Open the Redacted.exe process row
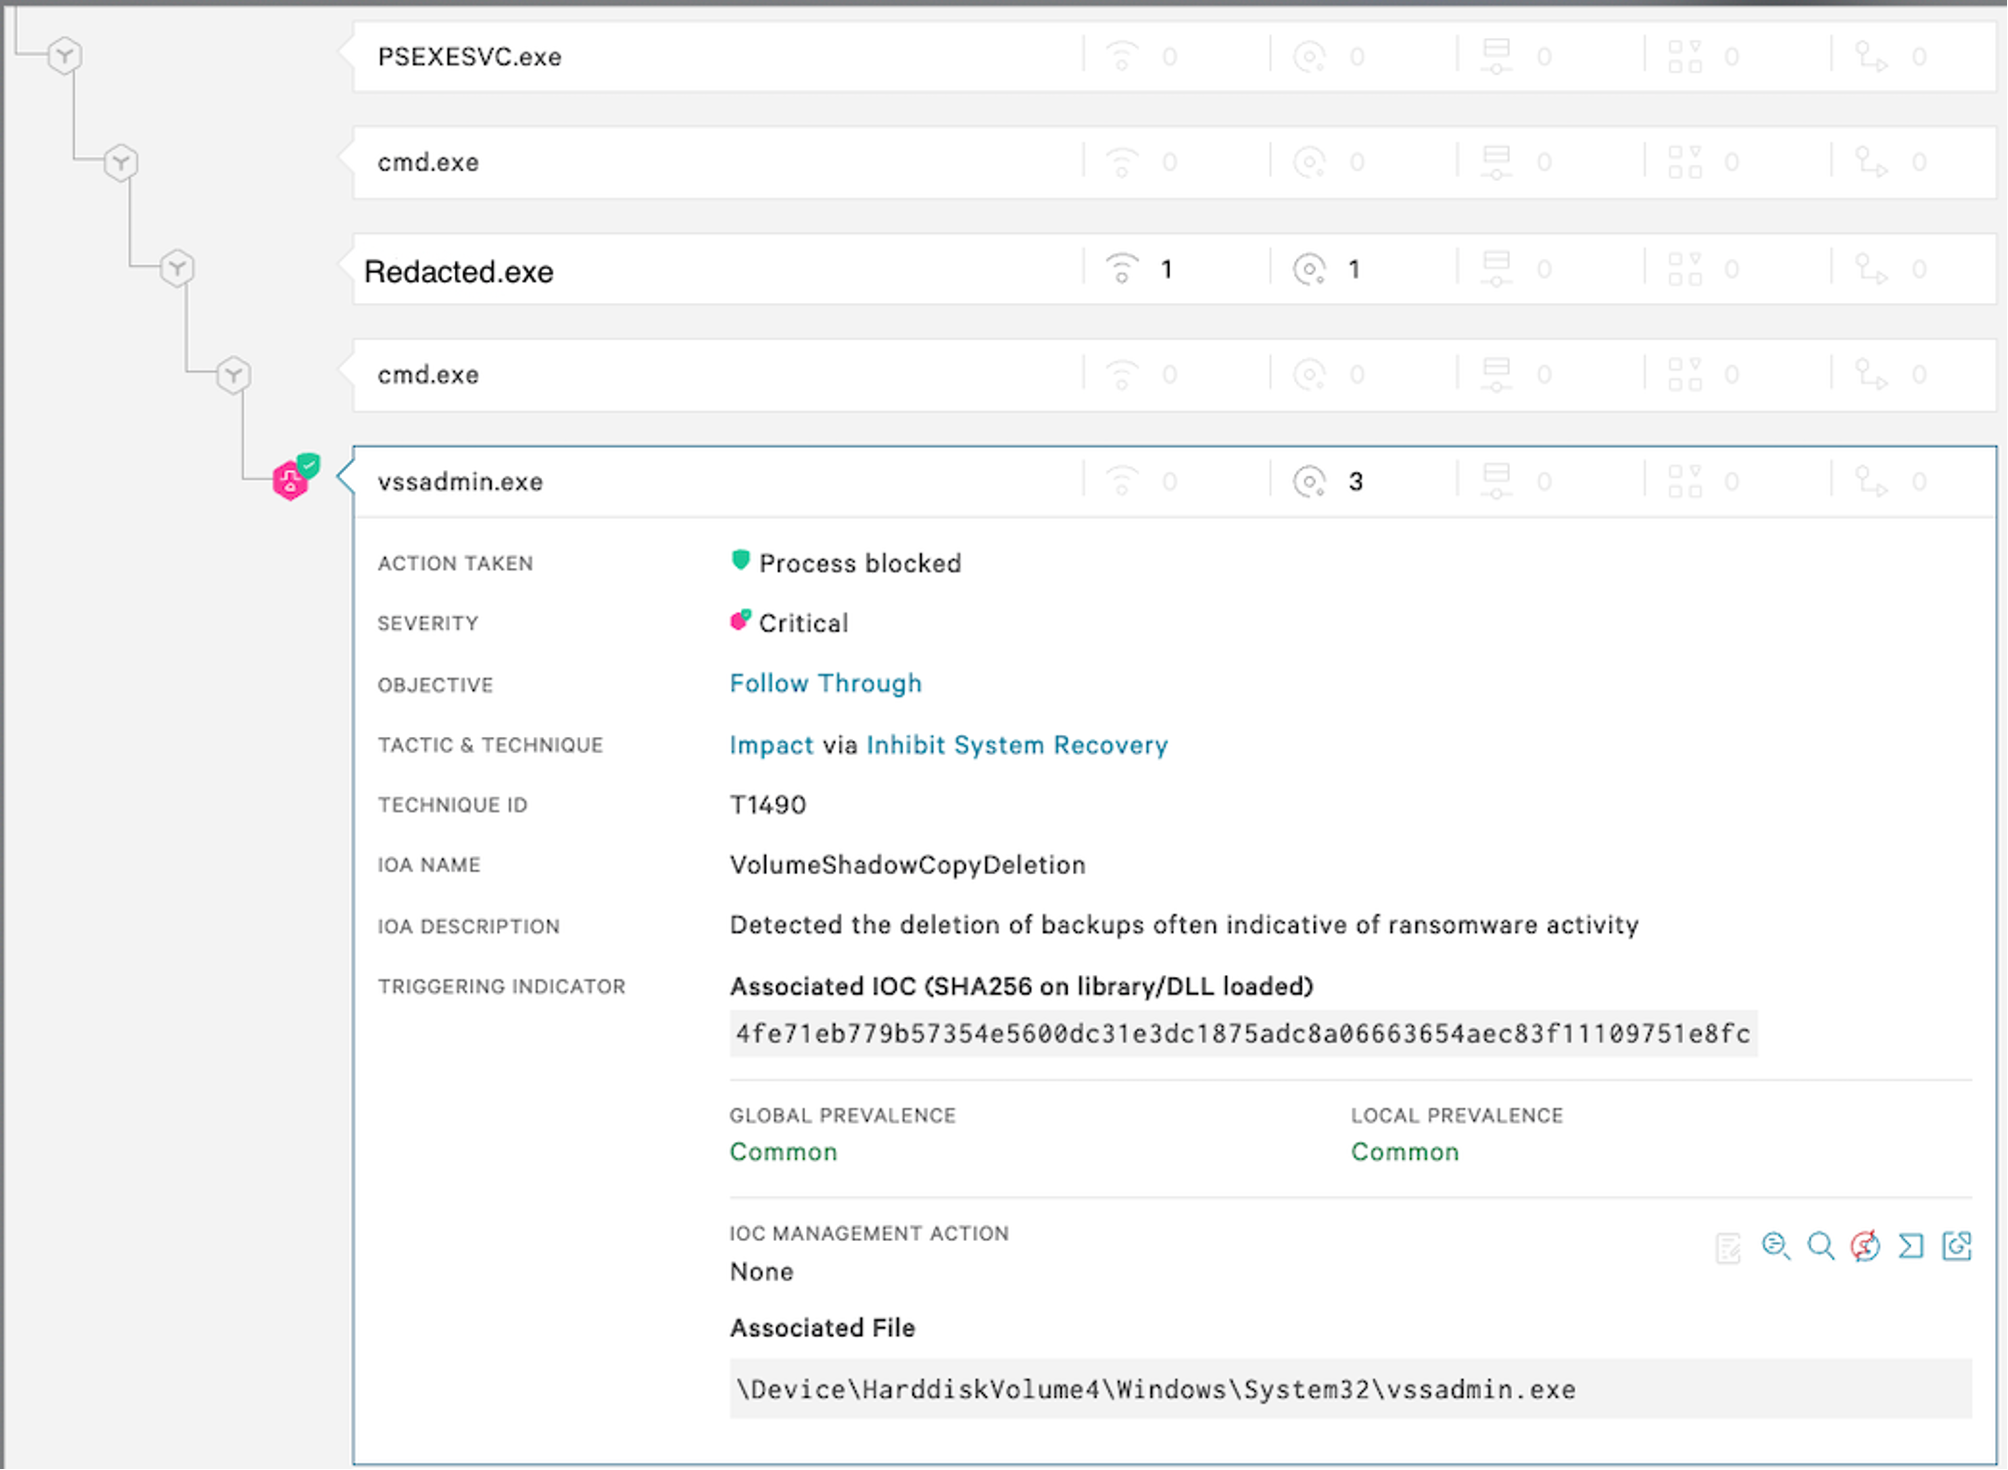This screenshot has width=2008, height=1470. coord(1174,270)
